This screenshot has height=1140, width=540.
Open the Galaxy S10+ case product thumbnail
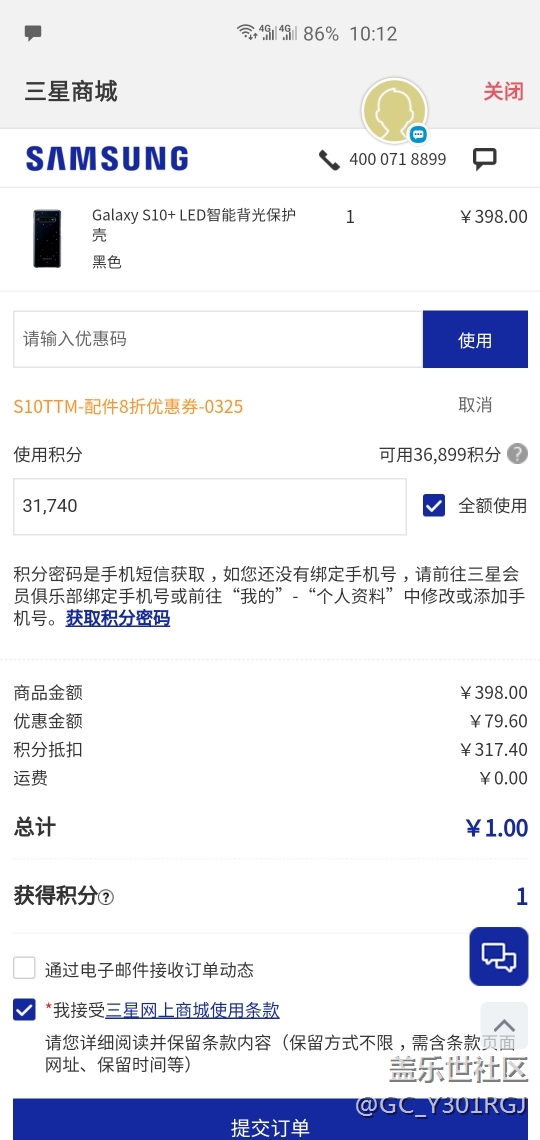pos(47,238)
